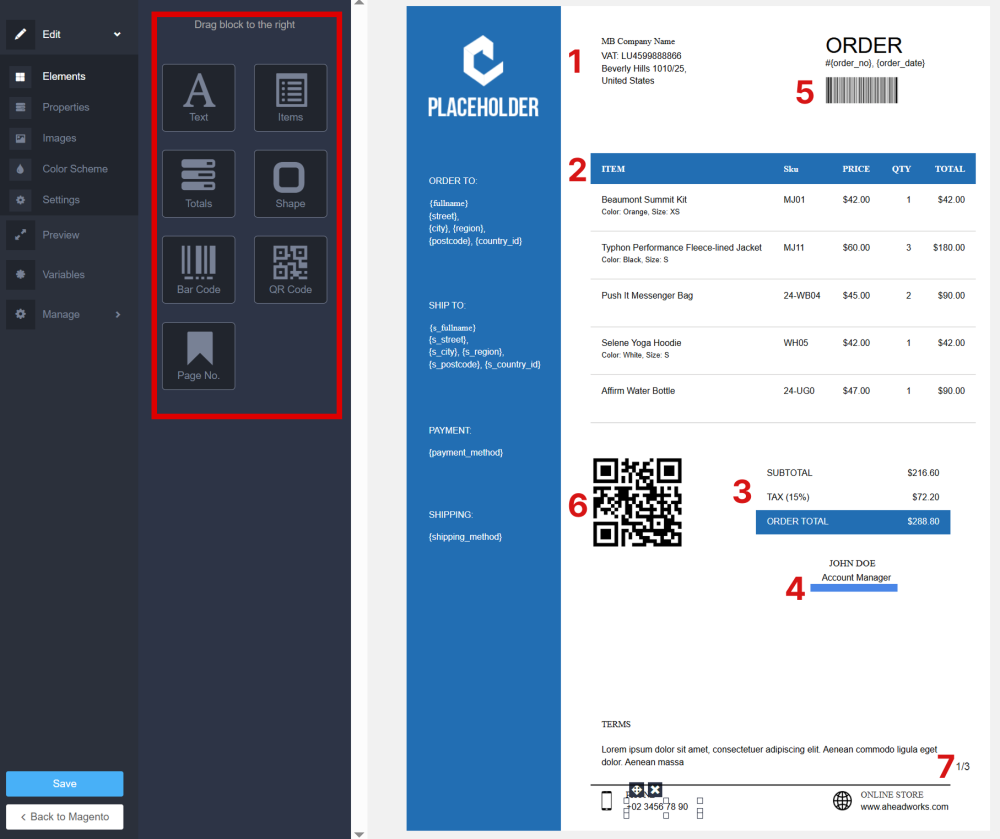The width and height of the screenshot is (1000, 839).
Task: Click the Properties sidebar icon
Action: pyautogui.click(x=20, y=107)
